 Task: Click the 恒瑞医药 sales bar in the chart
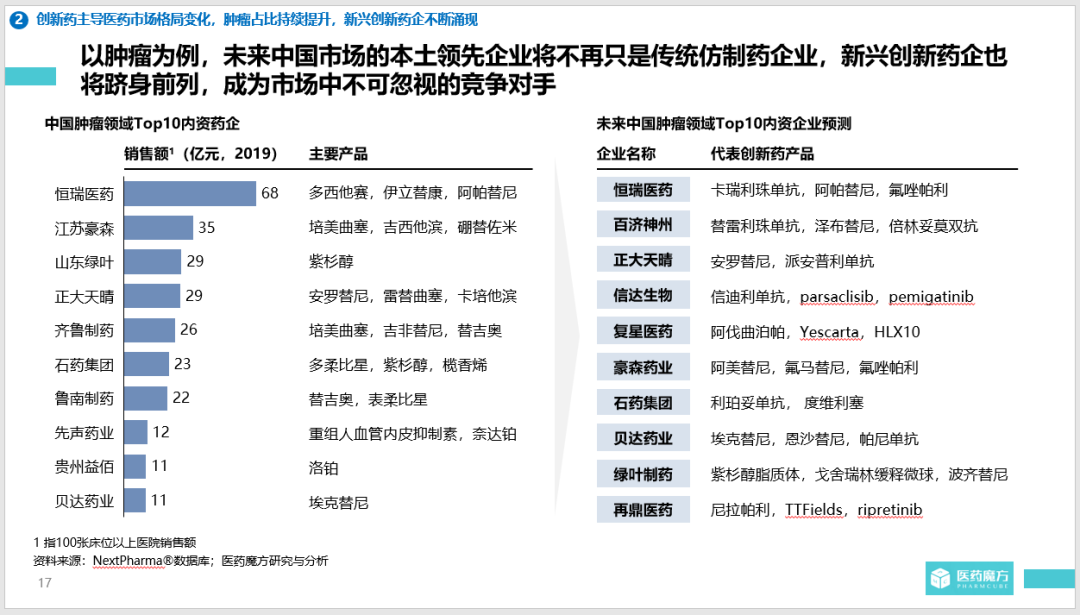pos(190,194)
